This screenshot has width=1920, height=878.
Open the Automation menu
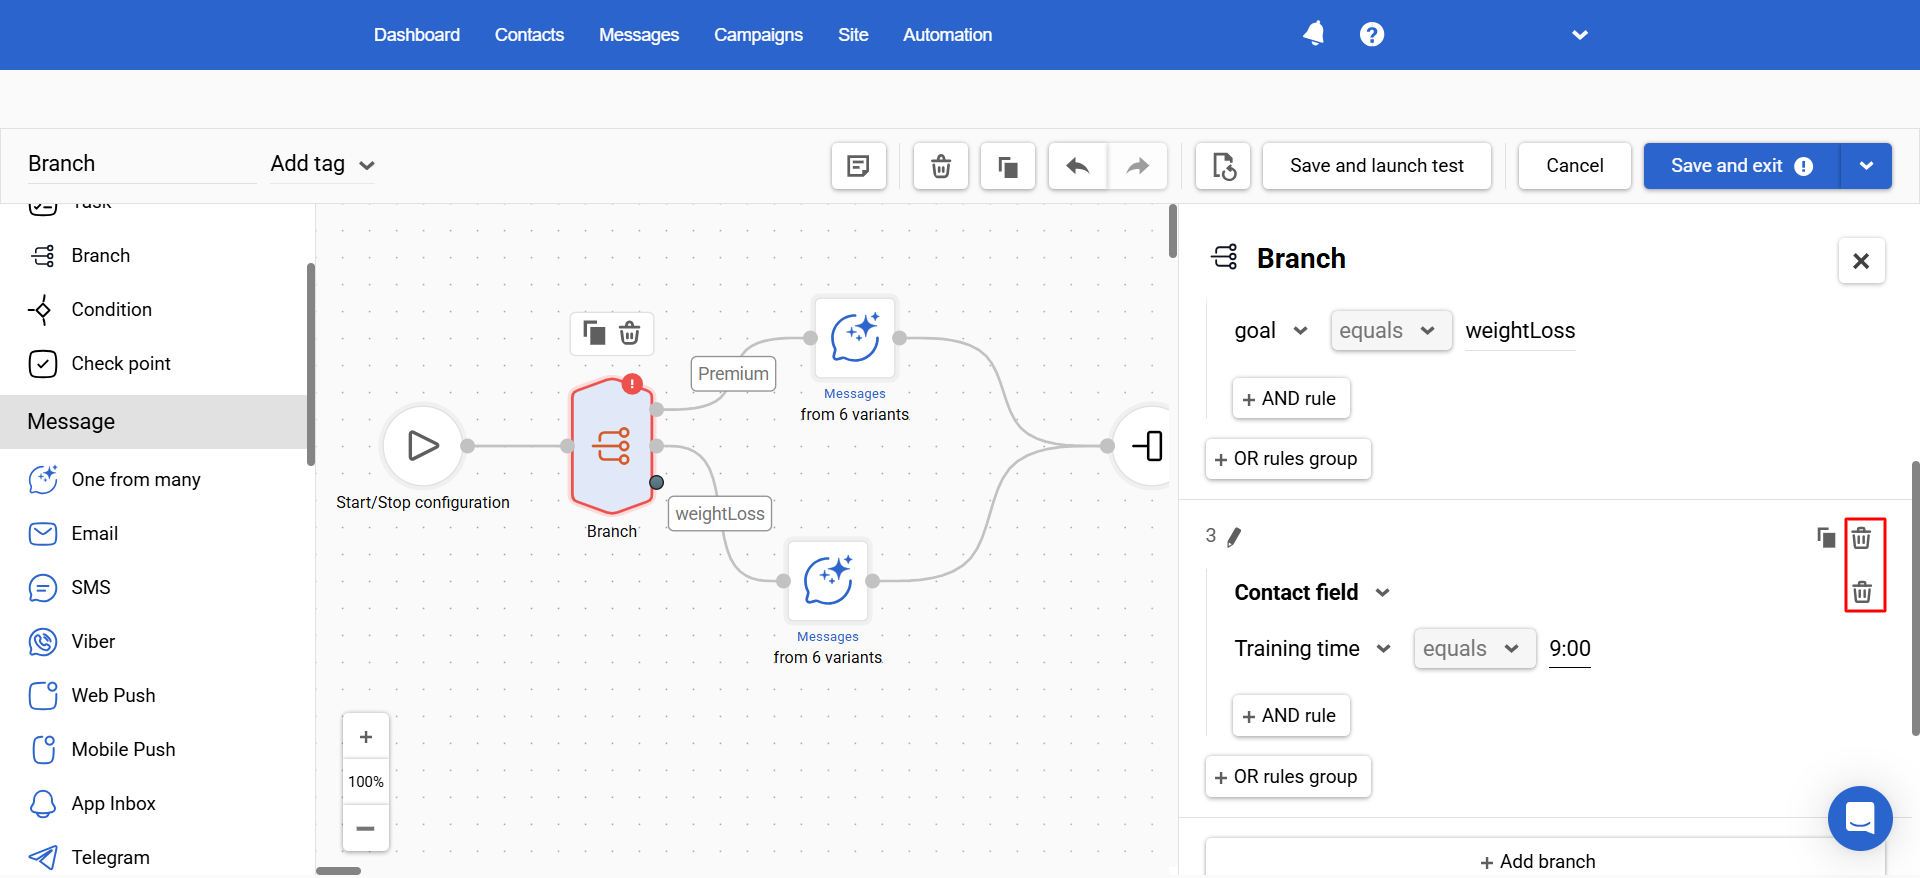(x=947, y=35)
